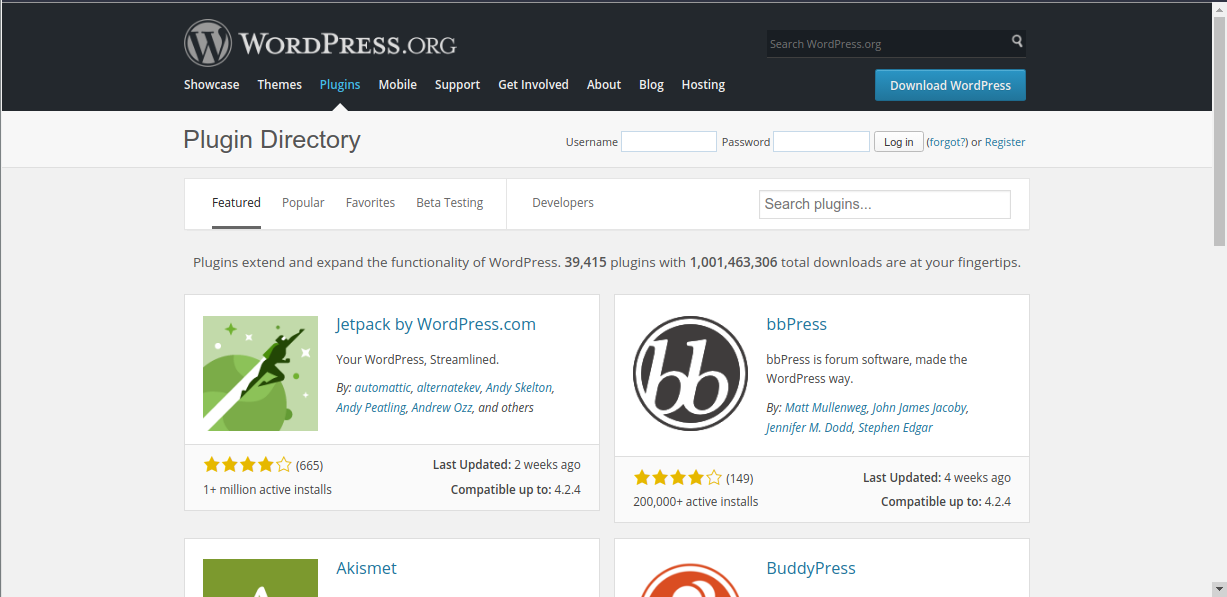Screen dimensions: 1227x597
Task: Open the BuddyPress title link
Action: 811,568
